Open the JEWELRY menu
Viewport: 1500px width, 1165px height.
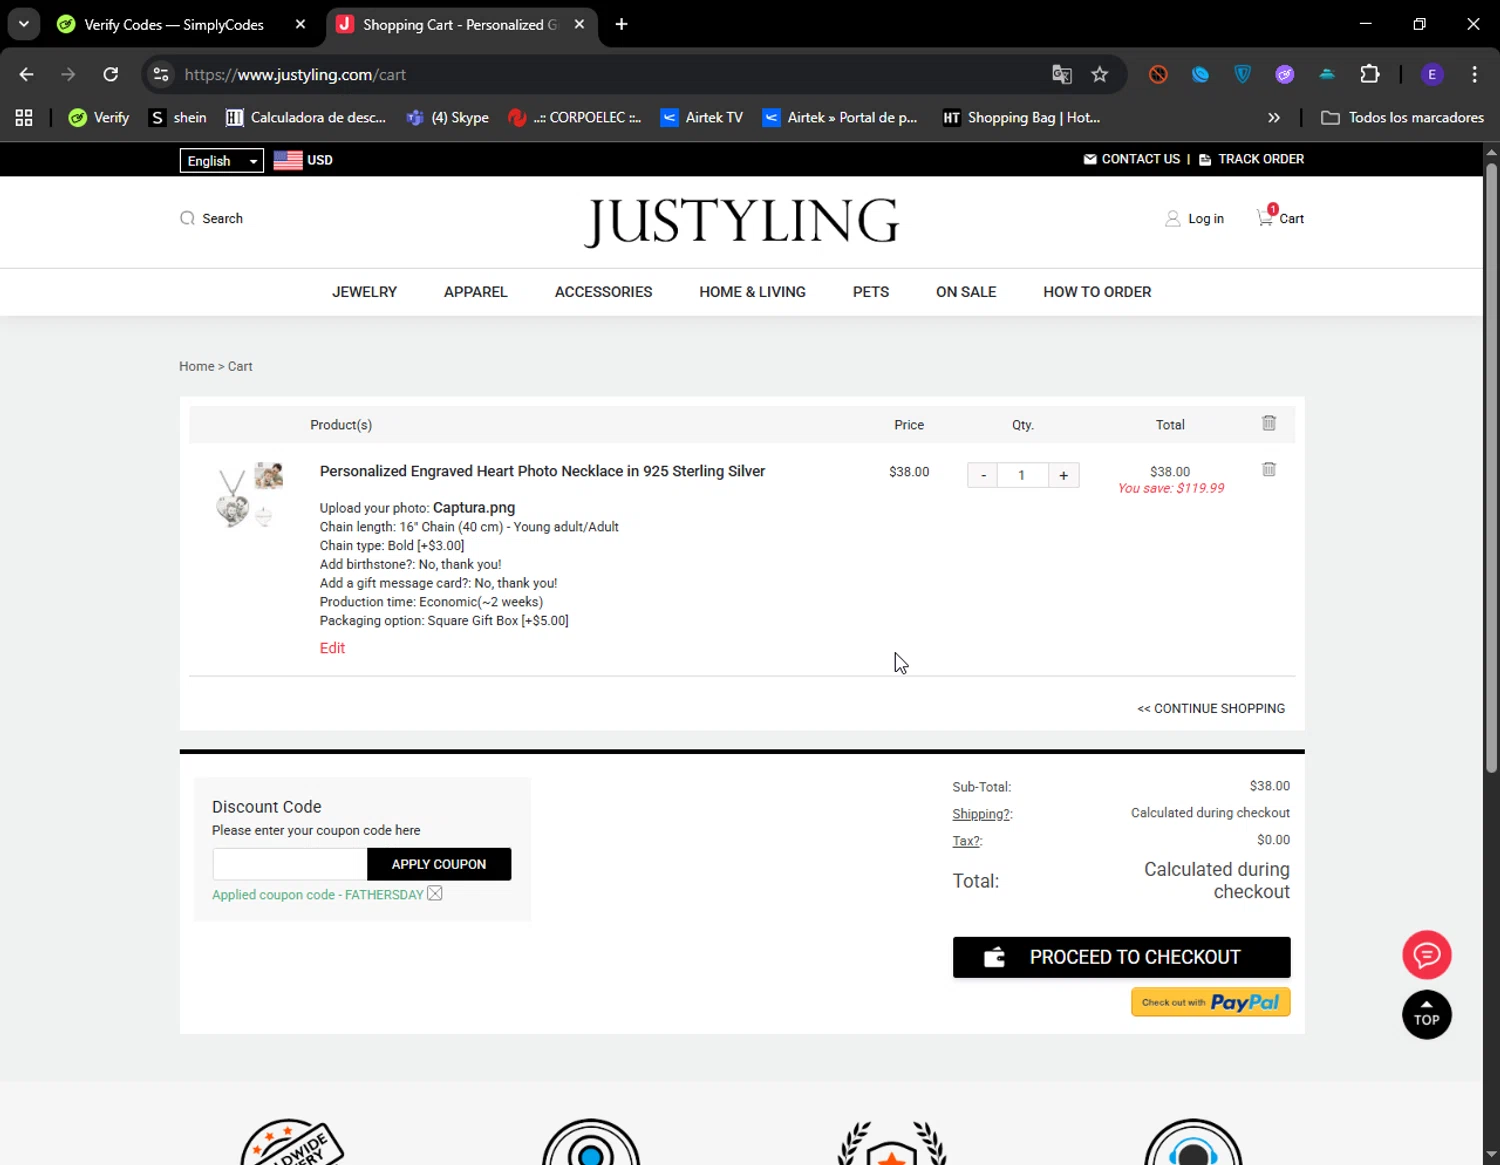click(x=364, y=292)
